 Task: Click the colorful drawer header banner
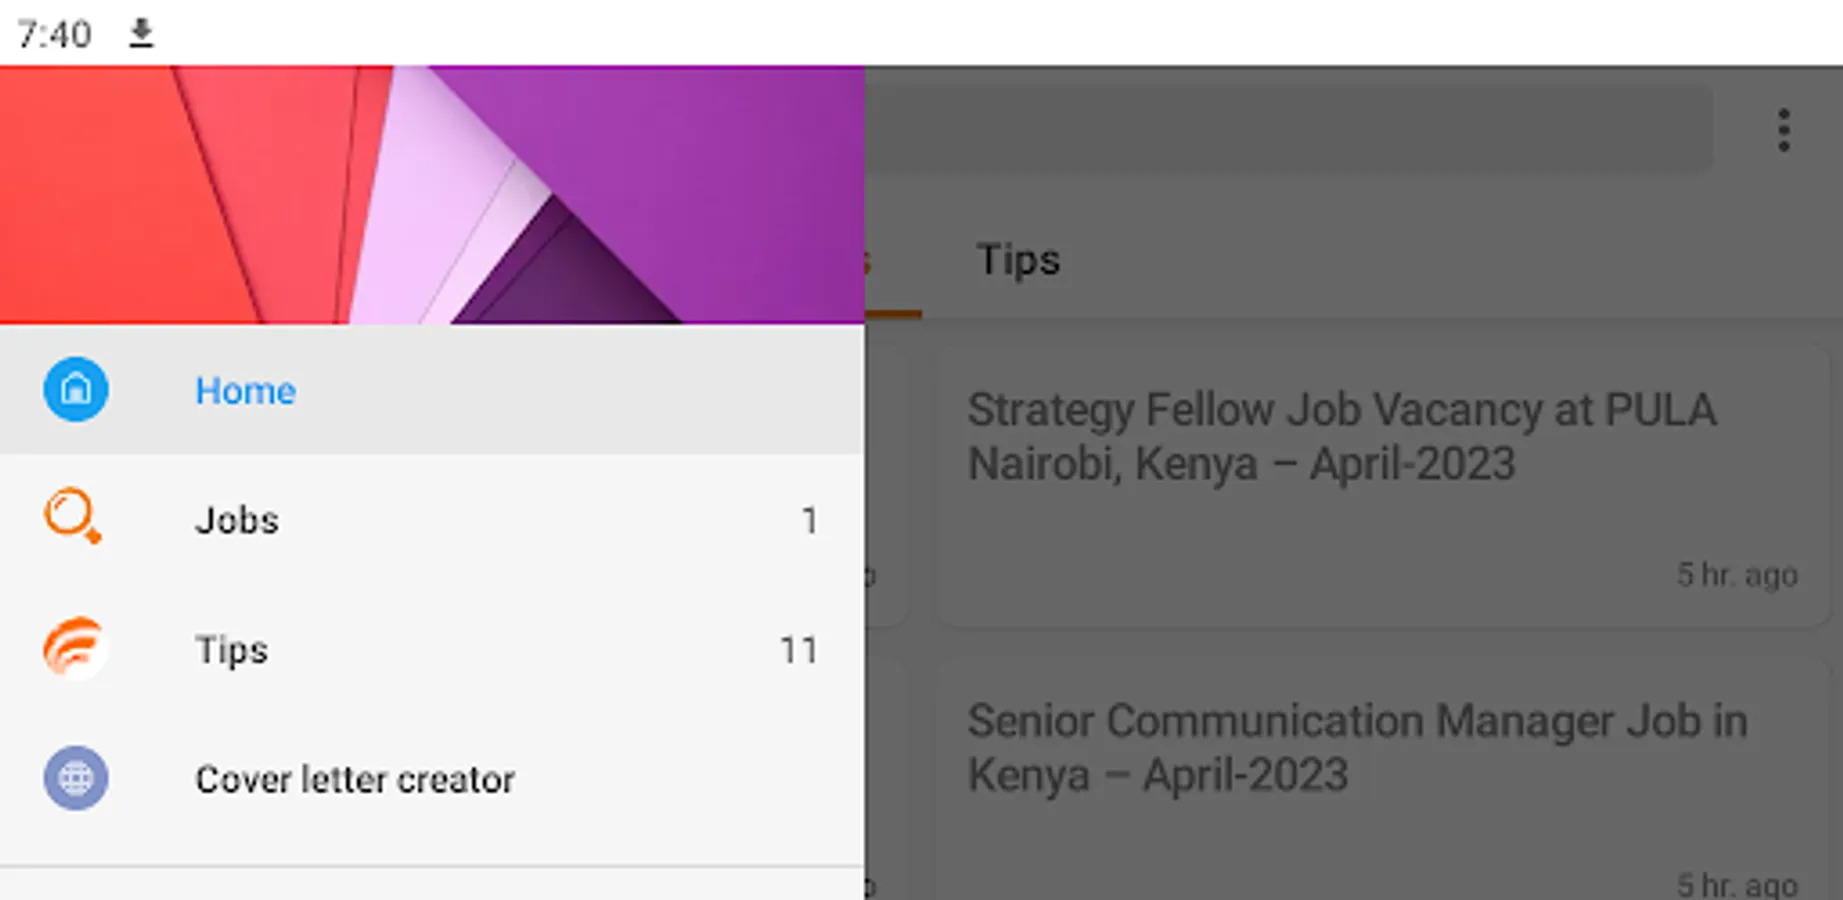point(432,195)
